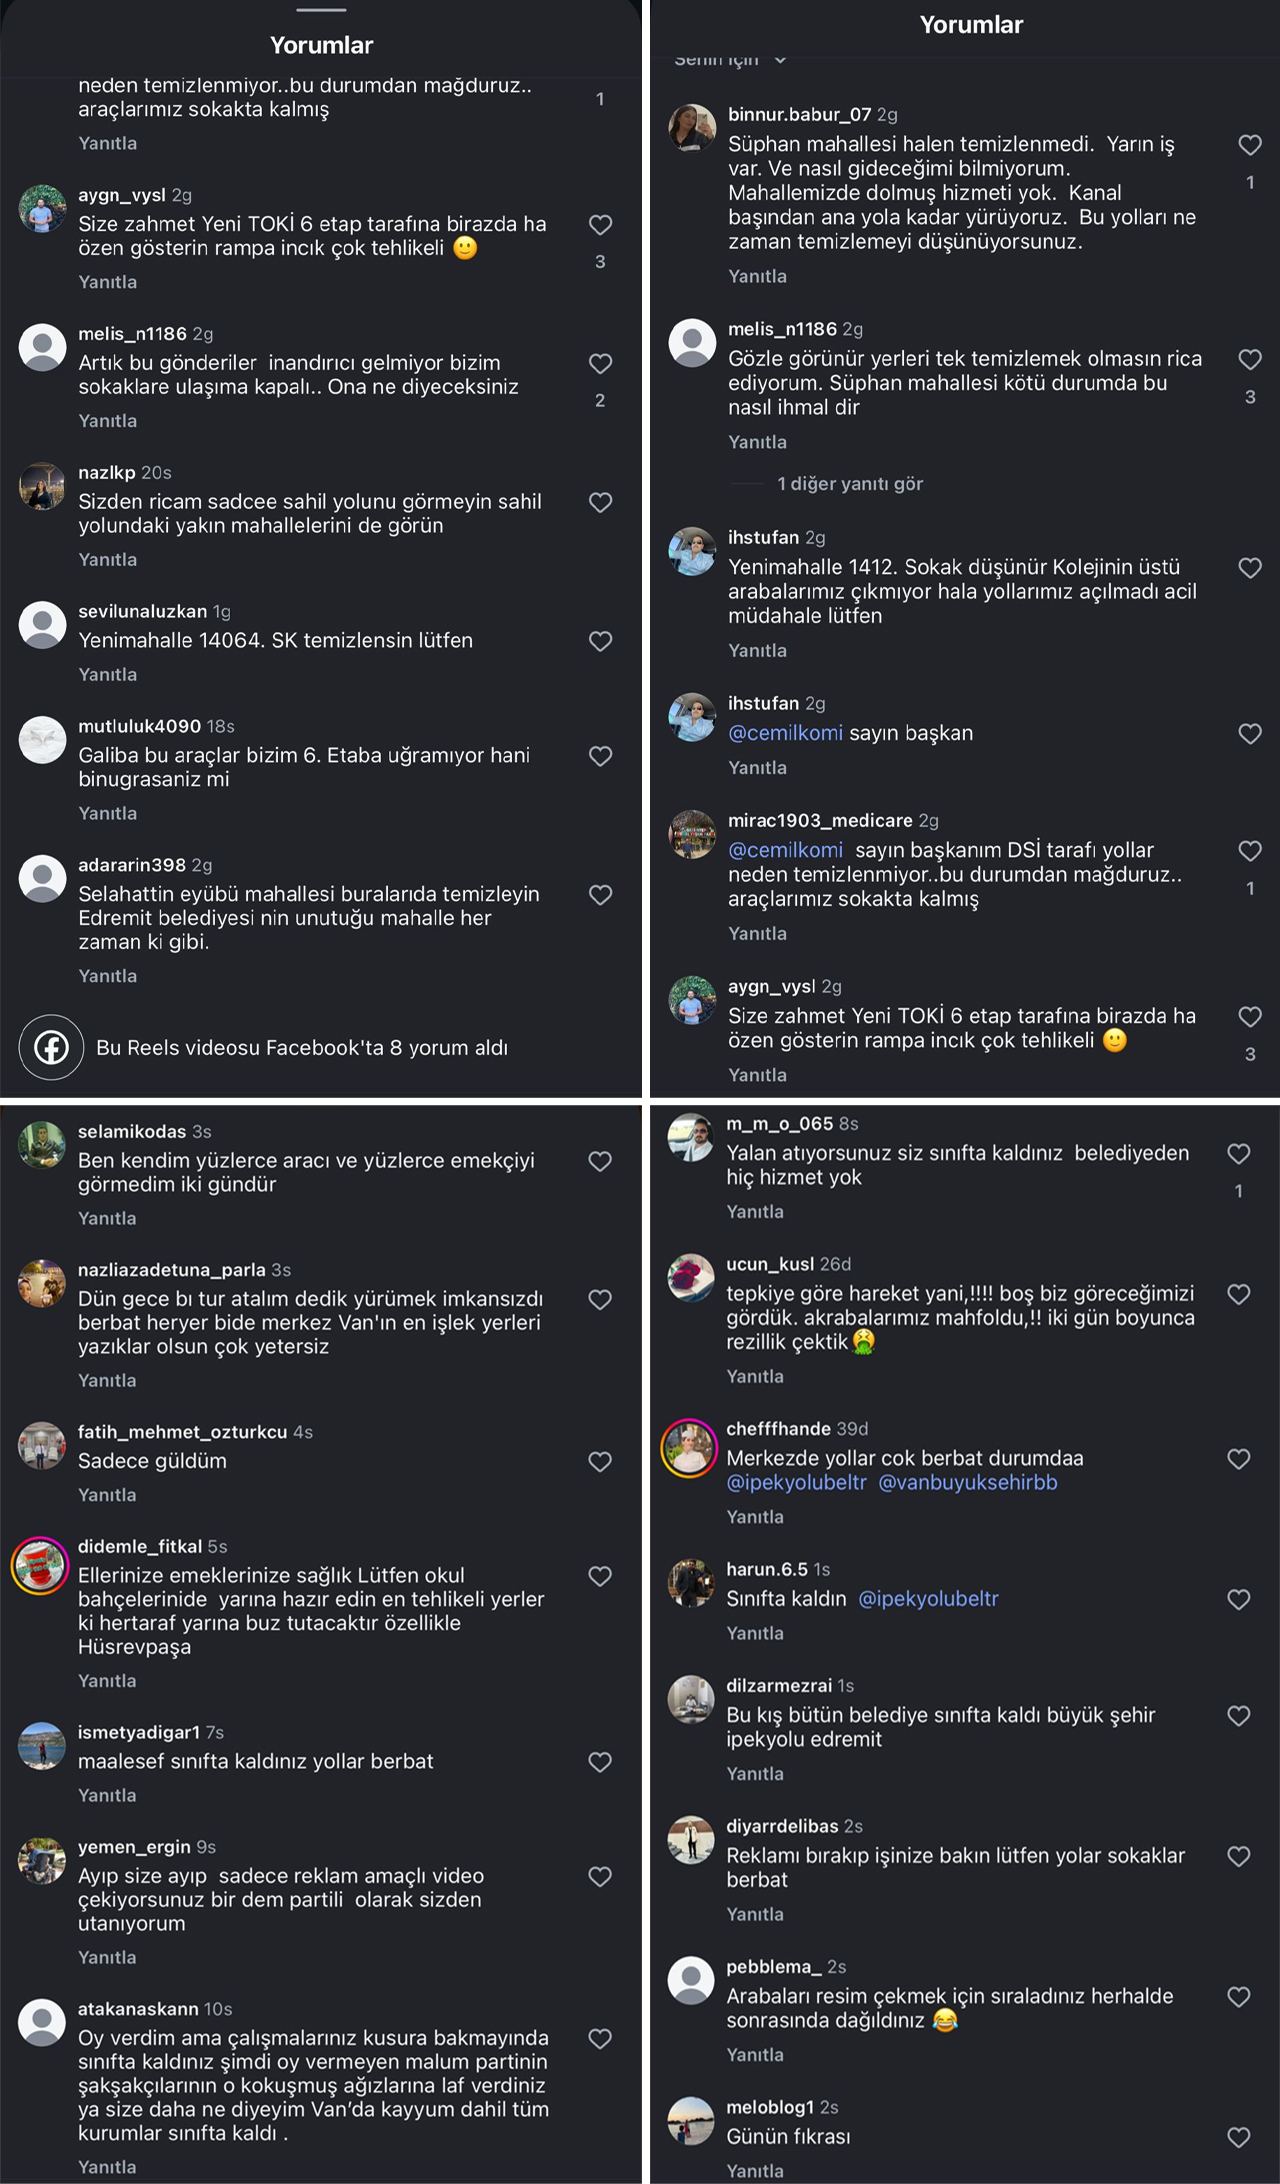Tap heart next to selamikodas's comment

[600, 1161]
